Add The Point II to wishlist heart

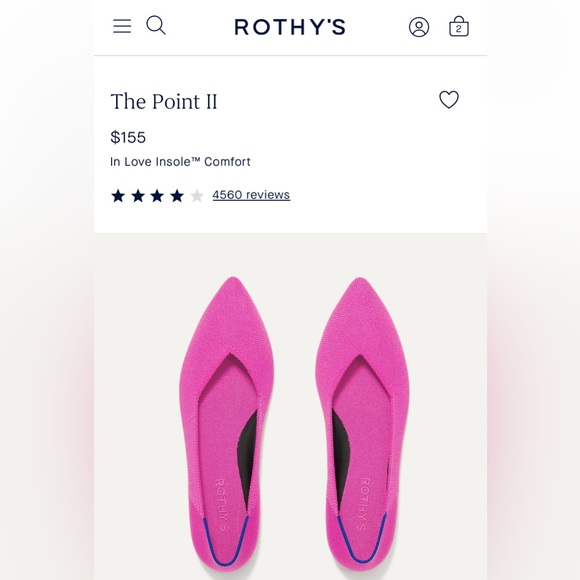tap(449, 100)
